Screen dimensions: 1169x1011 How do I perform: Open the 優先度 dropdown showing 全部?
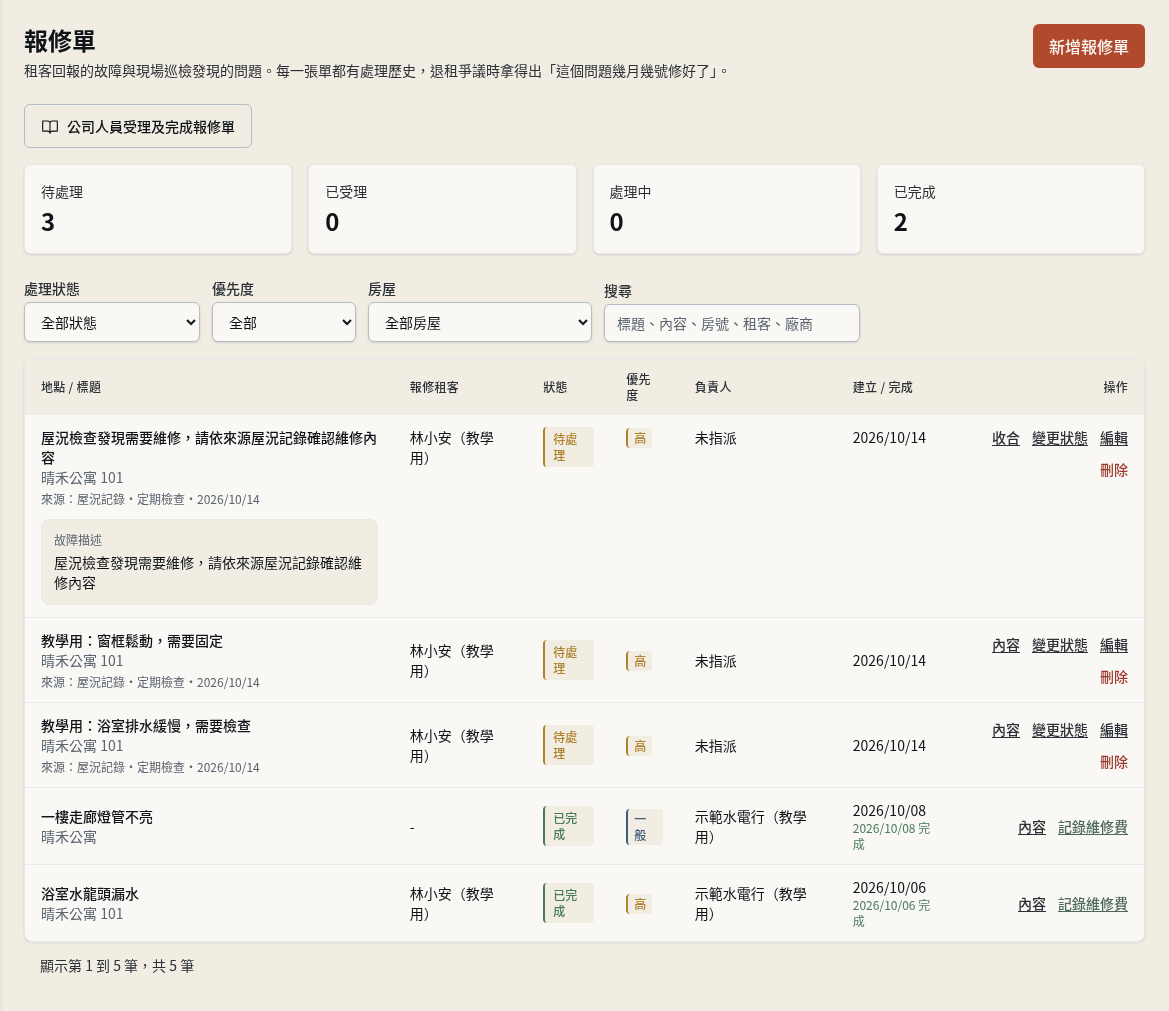[x=284, y=322]
